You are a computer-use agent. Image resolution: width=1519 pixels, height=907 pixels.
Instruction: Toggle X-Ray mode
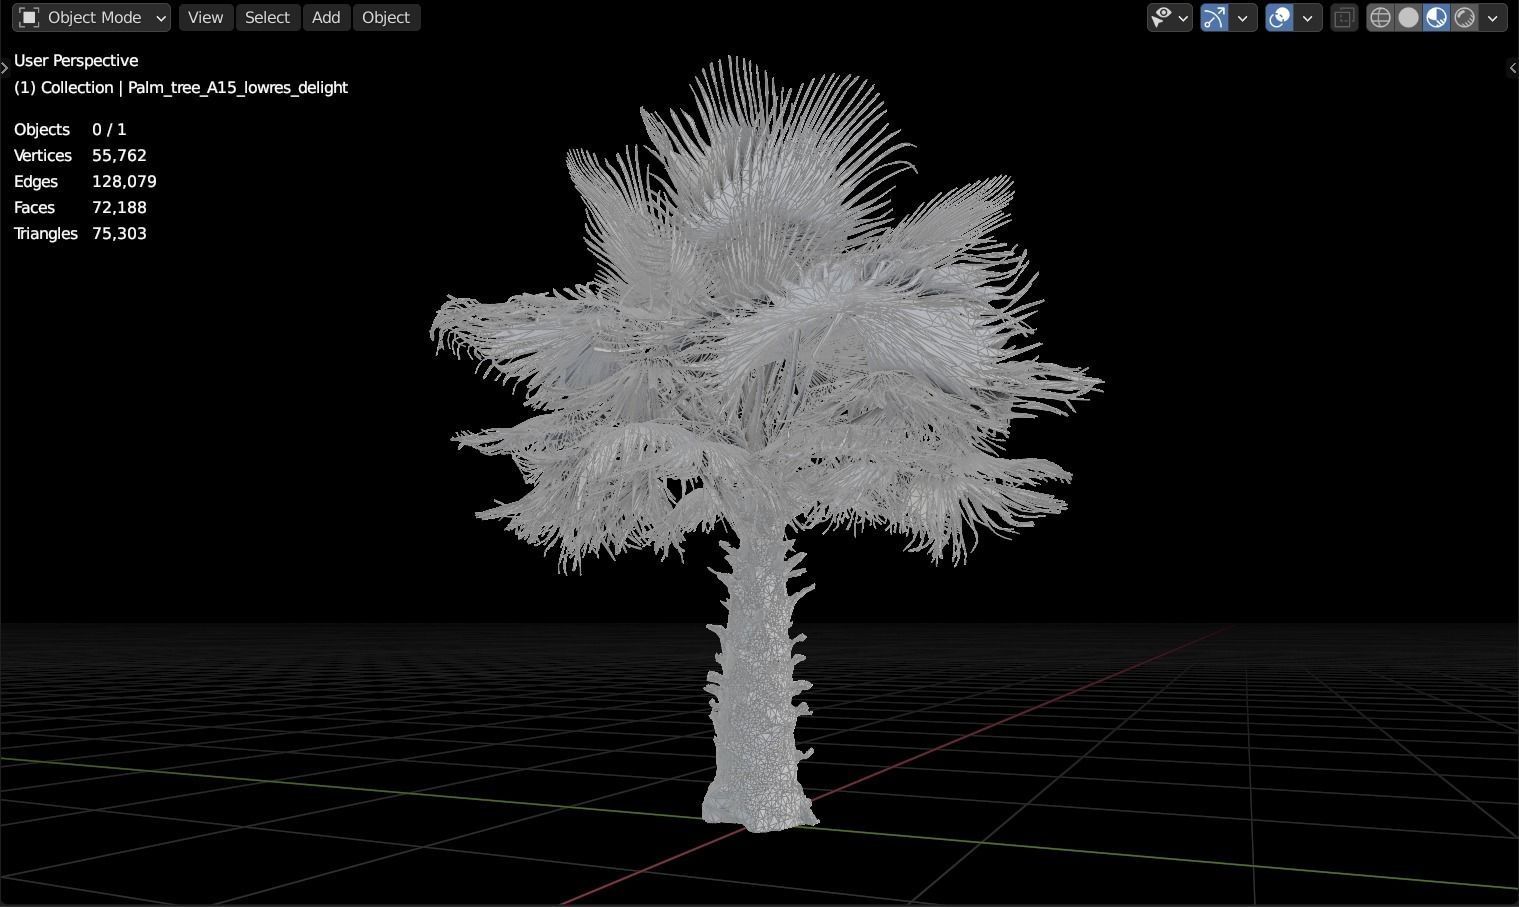pyautogui.click(x=1344, y=17)
